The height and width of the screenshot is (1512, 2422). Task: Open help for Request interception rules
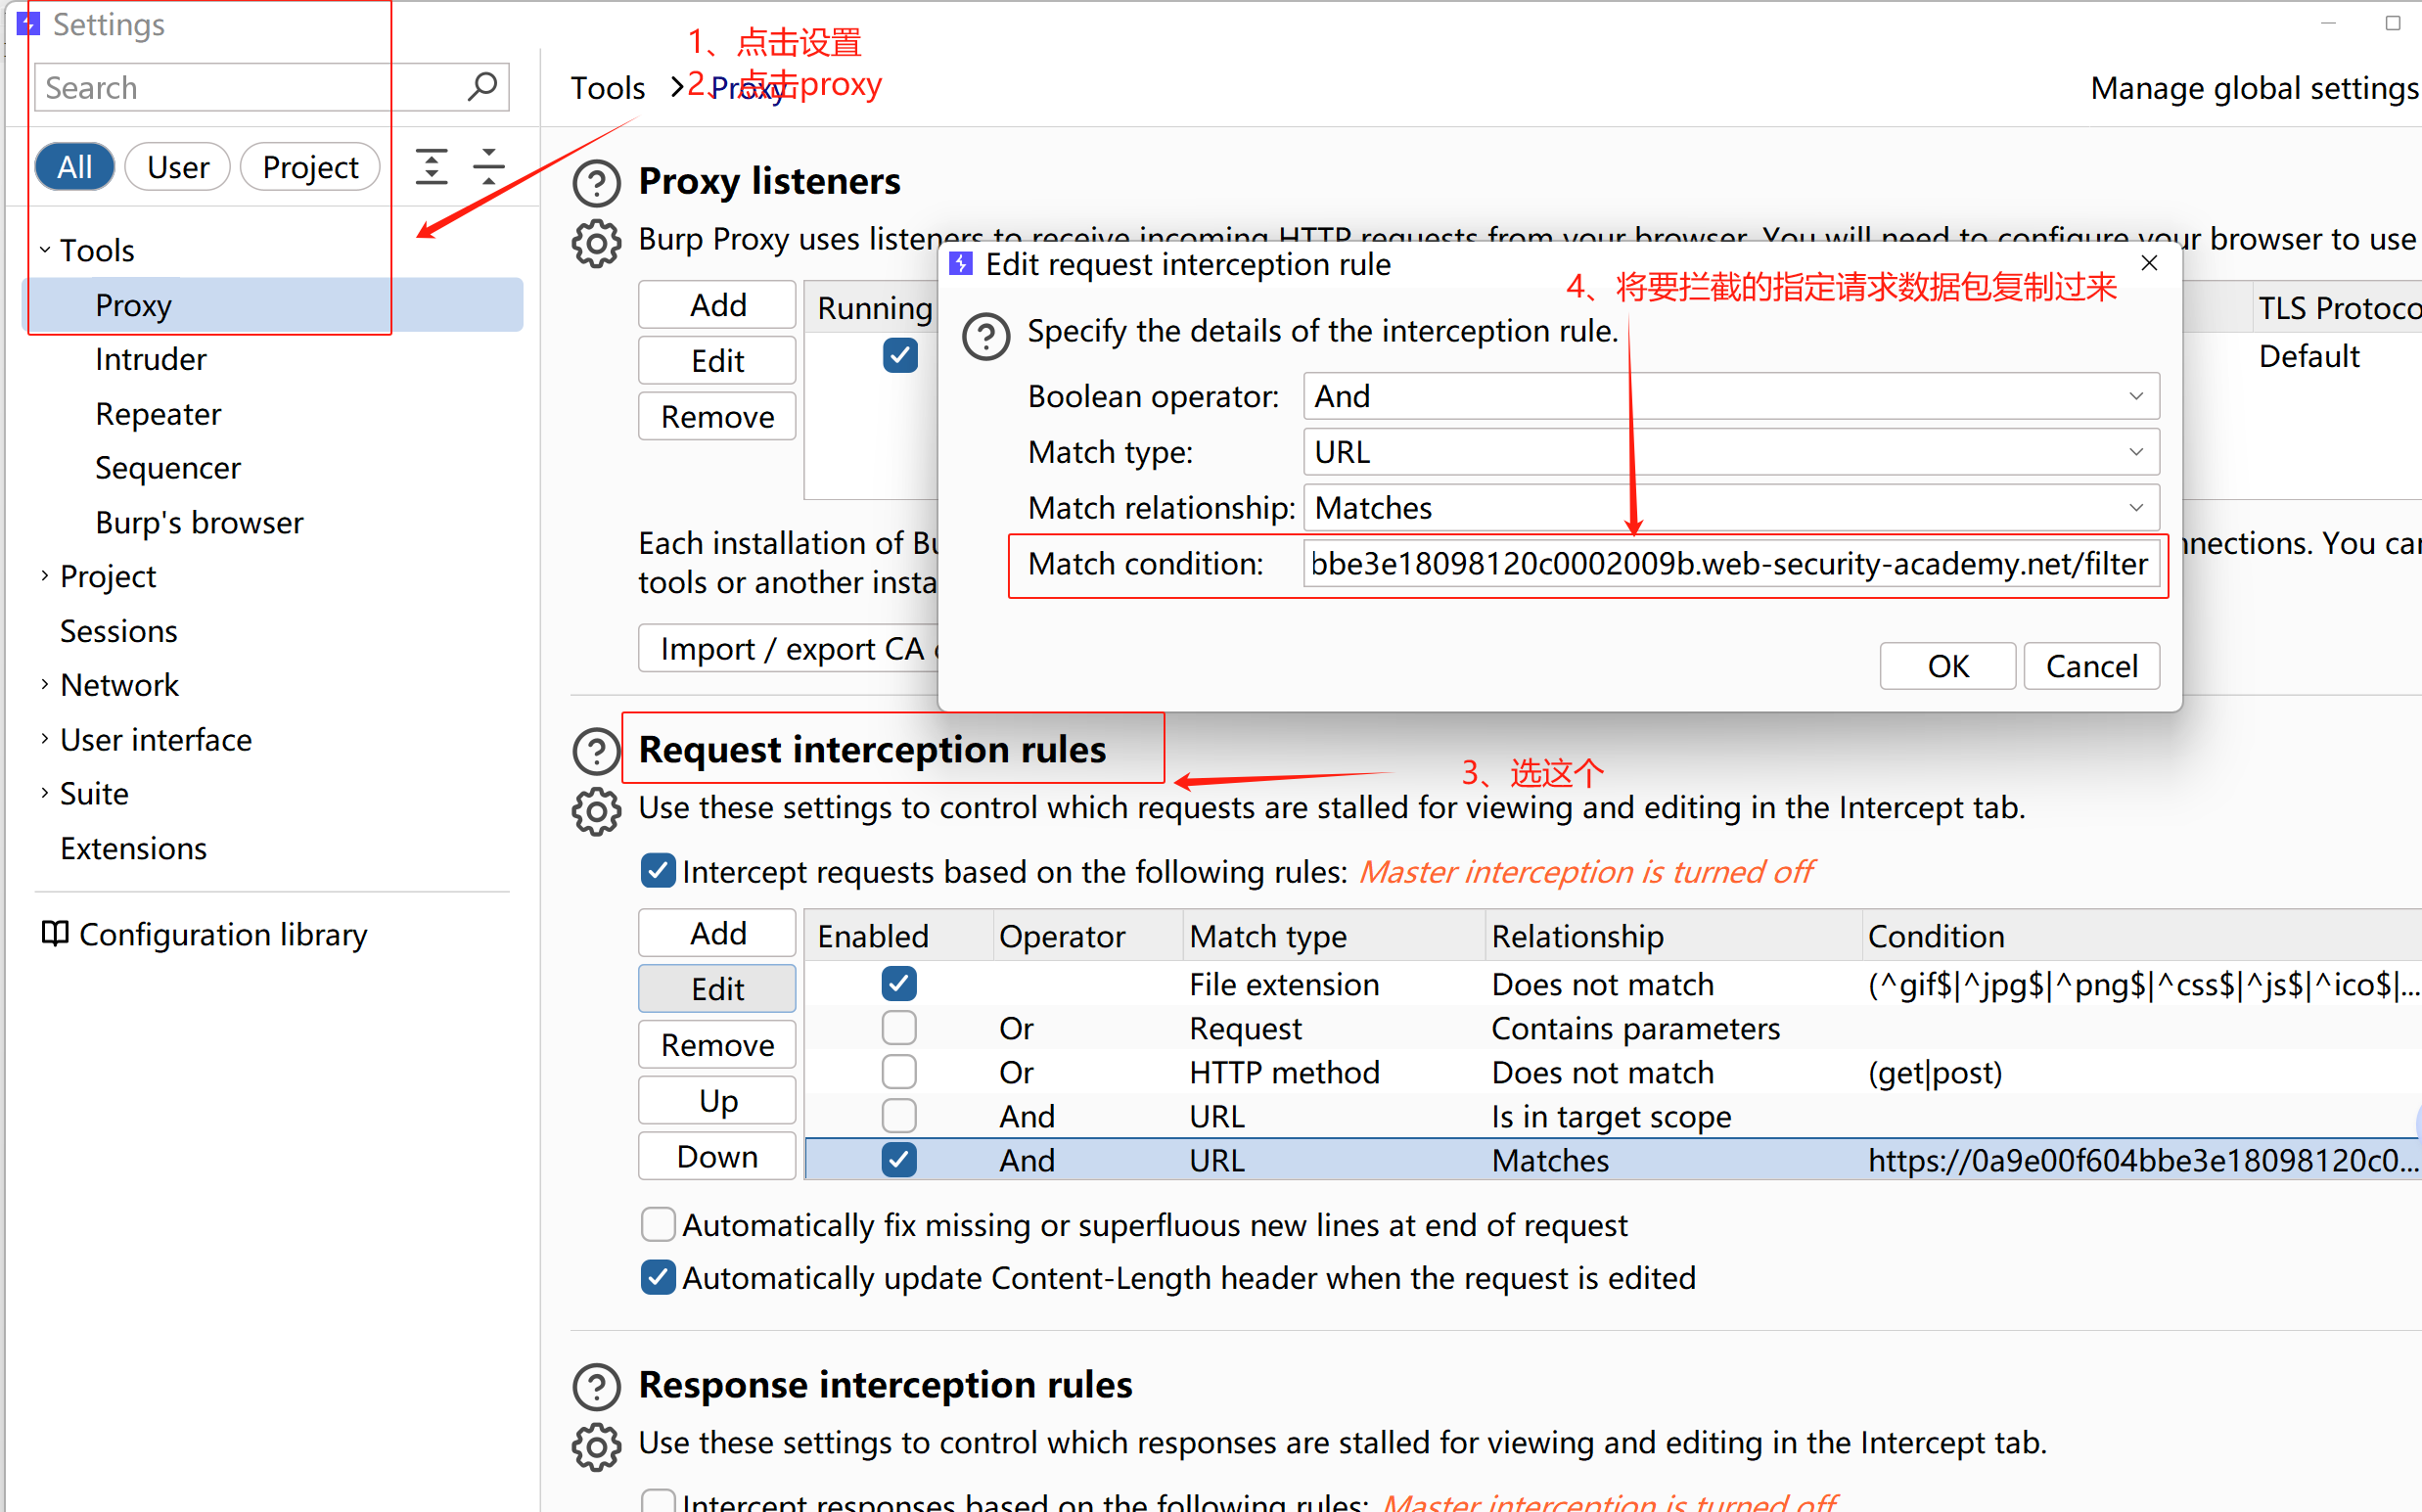click(x=596, y=751)
